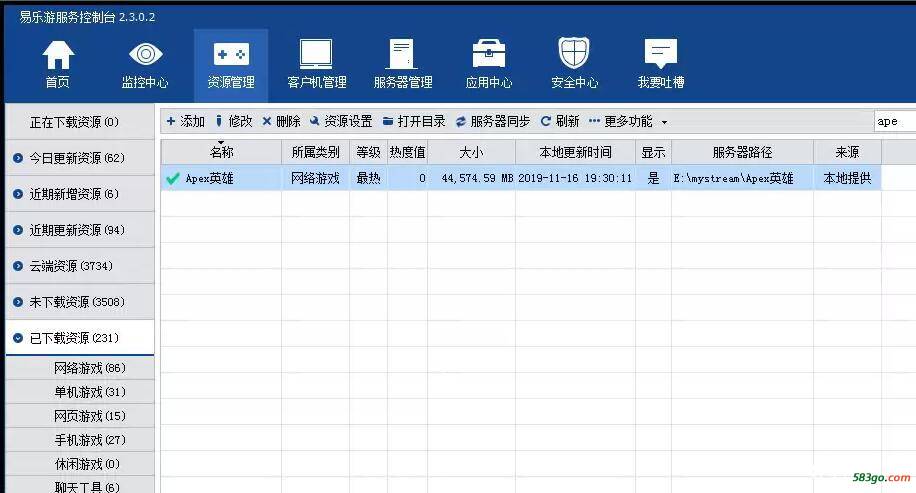Sort by 显示 column header
Image resolution: width=916 pixels, height=493 pixels.
click(x=653, y=152)
